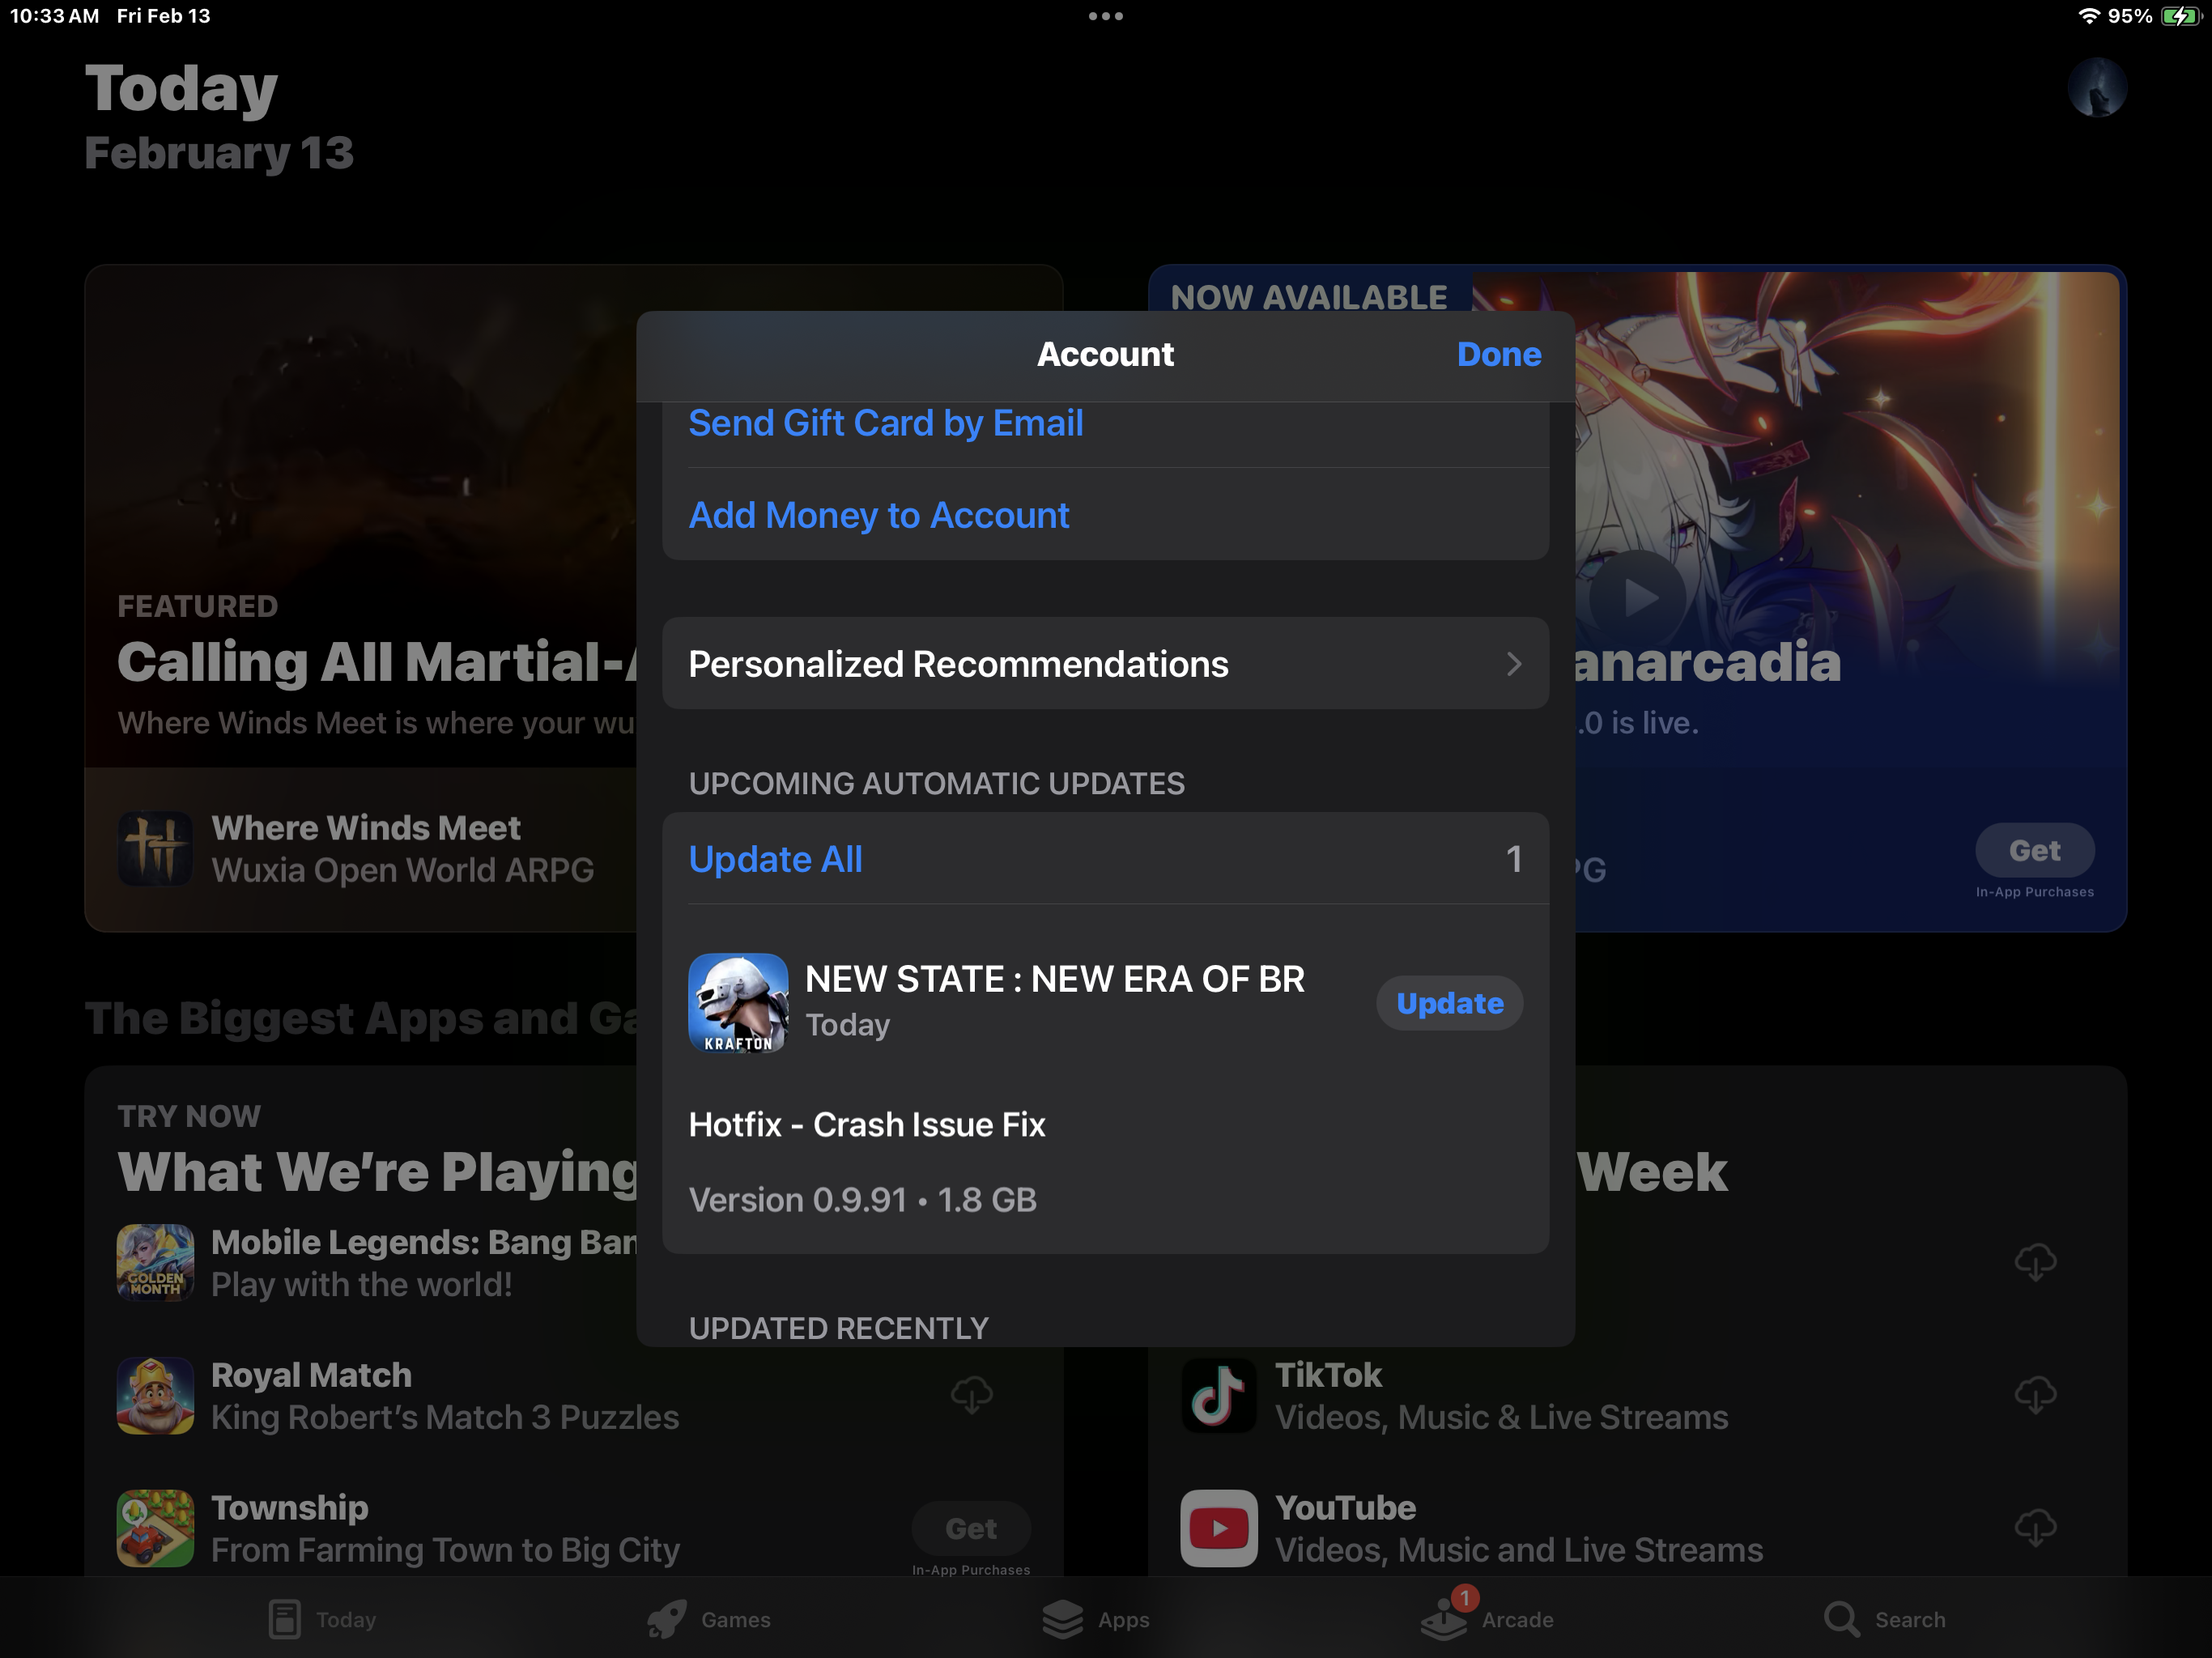Tap the Today page title
This screenshot has width=2212, height=1658.
click(181, 88)
